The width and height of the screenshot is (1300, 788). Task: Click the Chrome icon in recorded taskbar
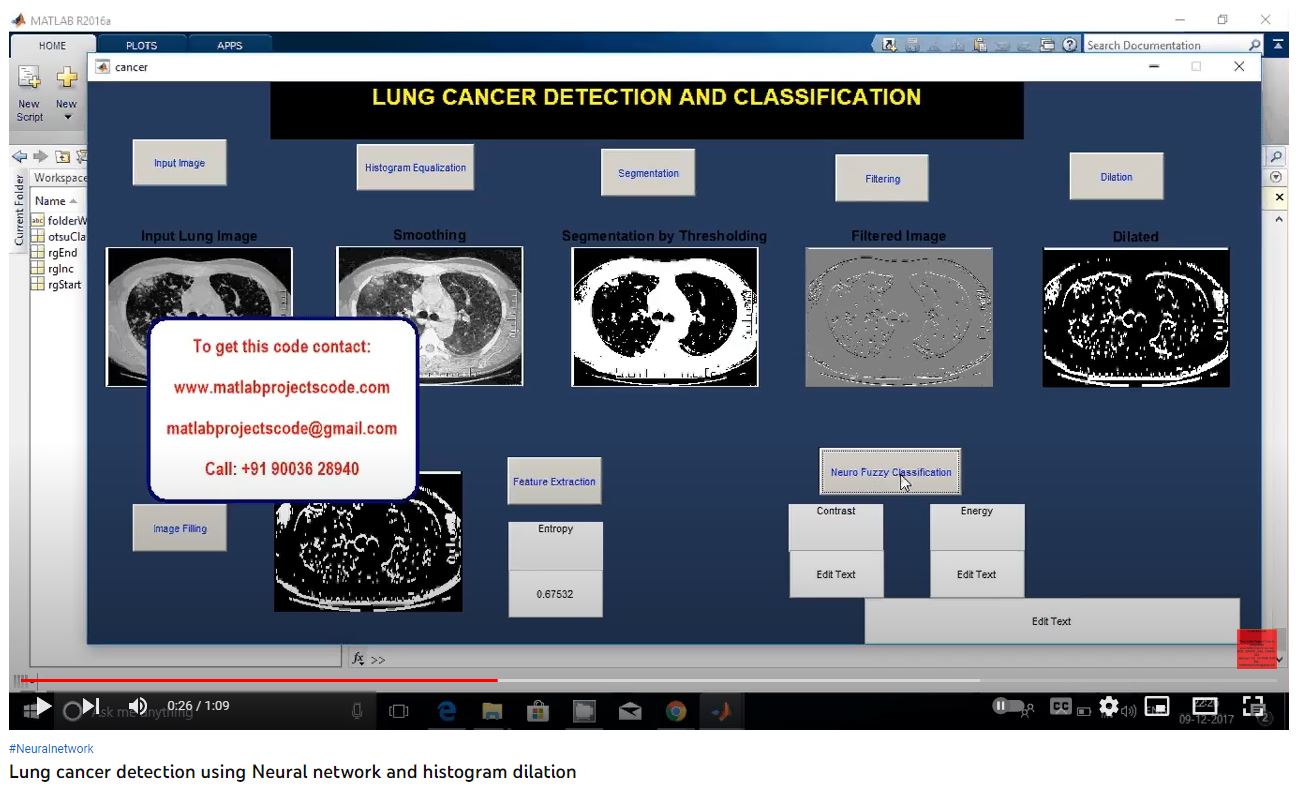point(676,712)
